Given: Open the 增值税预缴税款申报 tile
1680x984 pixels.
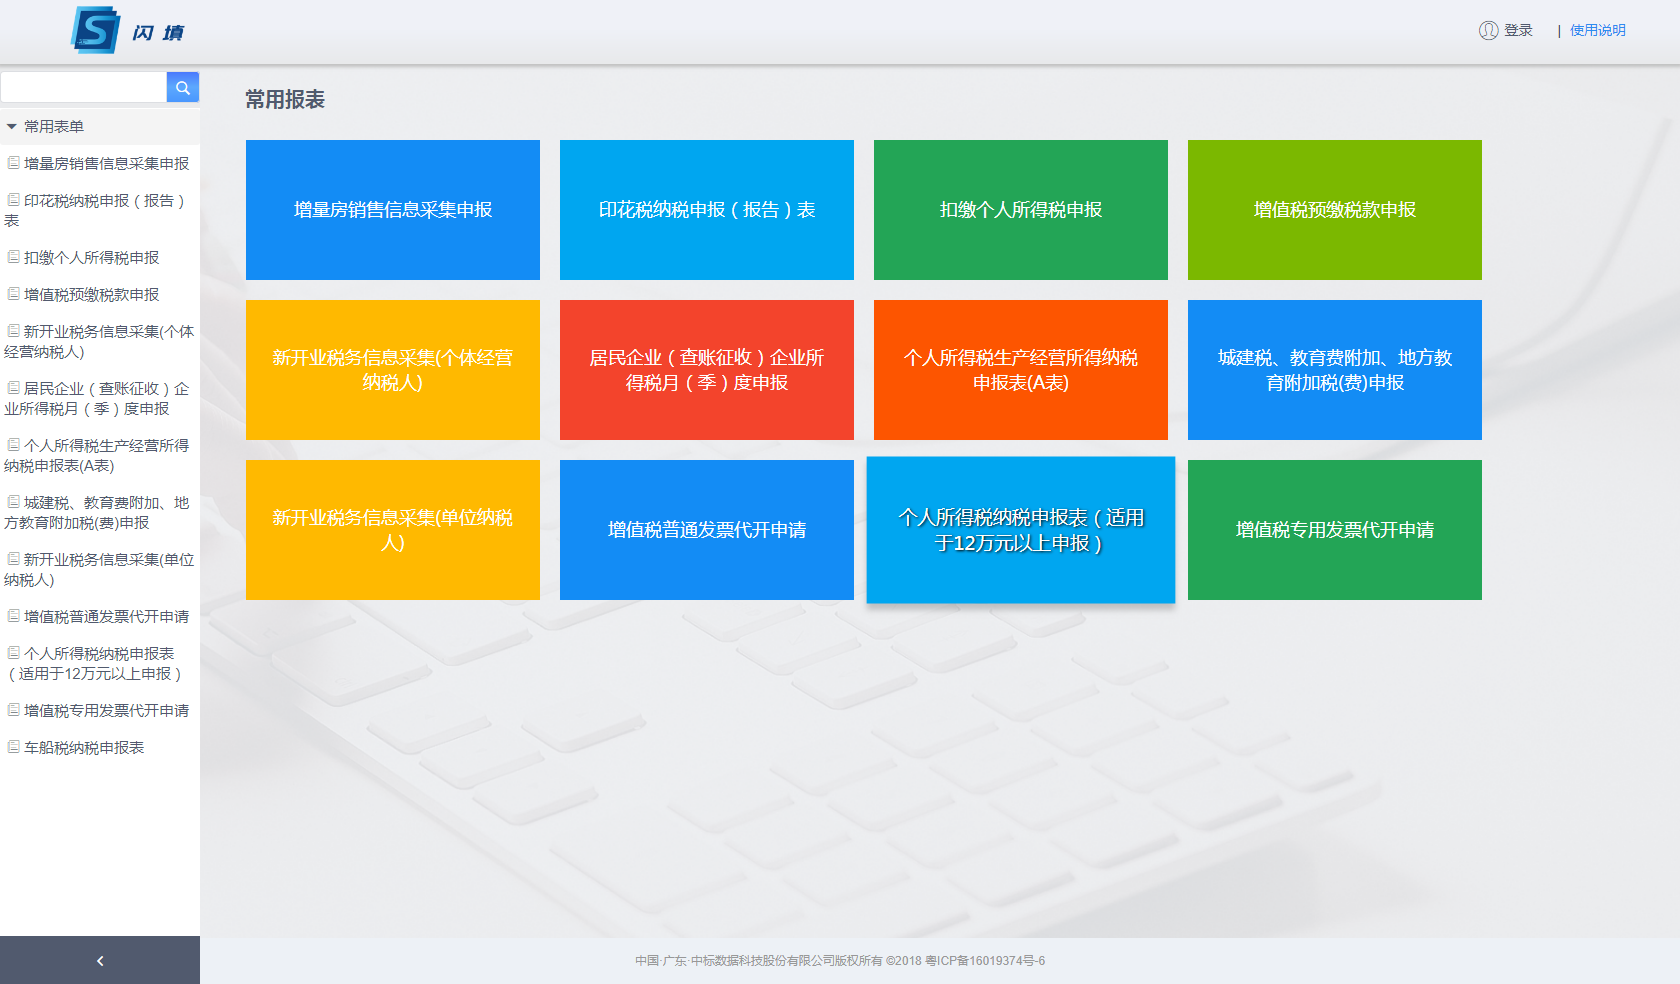Looking at the screenshot, I should point(1334,210).
